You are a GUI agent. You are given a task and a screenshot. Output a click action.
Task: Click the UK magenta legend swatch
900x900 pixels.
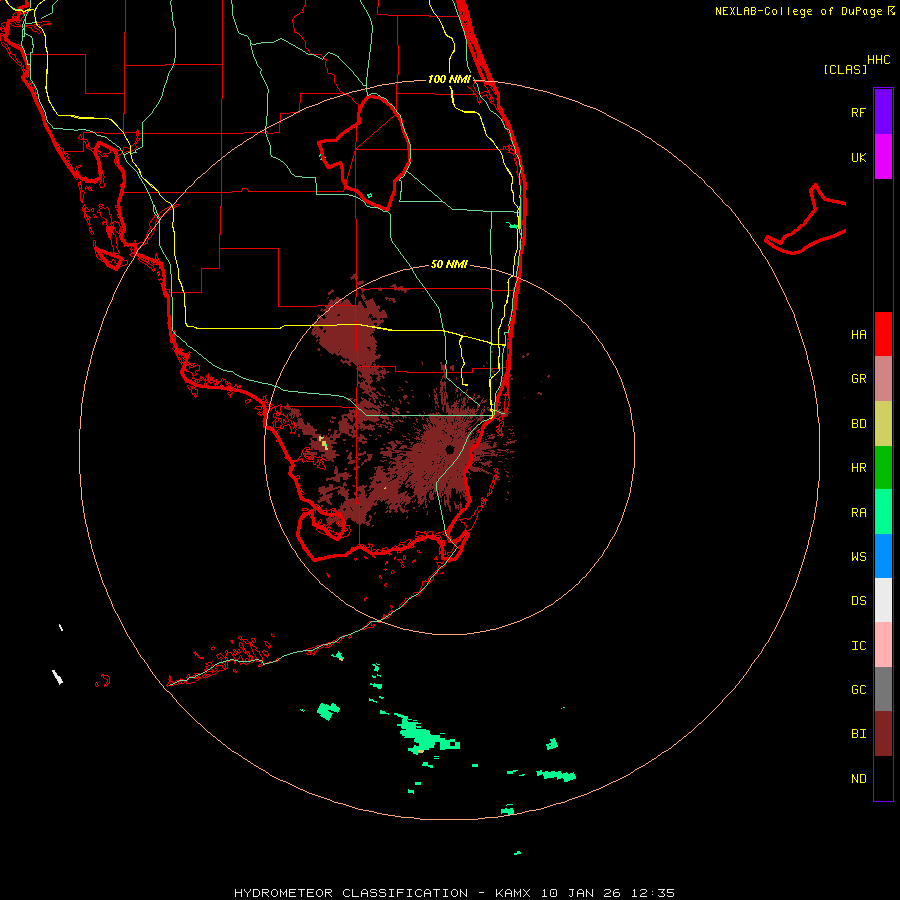tap(883, 156)
